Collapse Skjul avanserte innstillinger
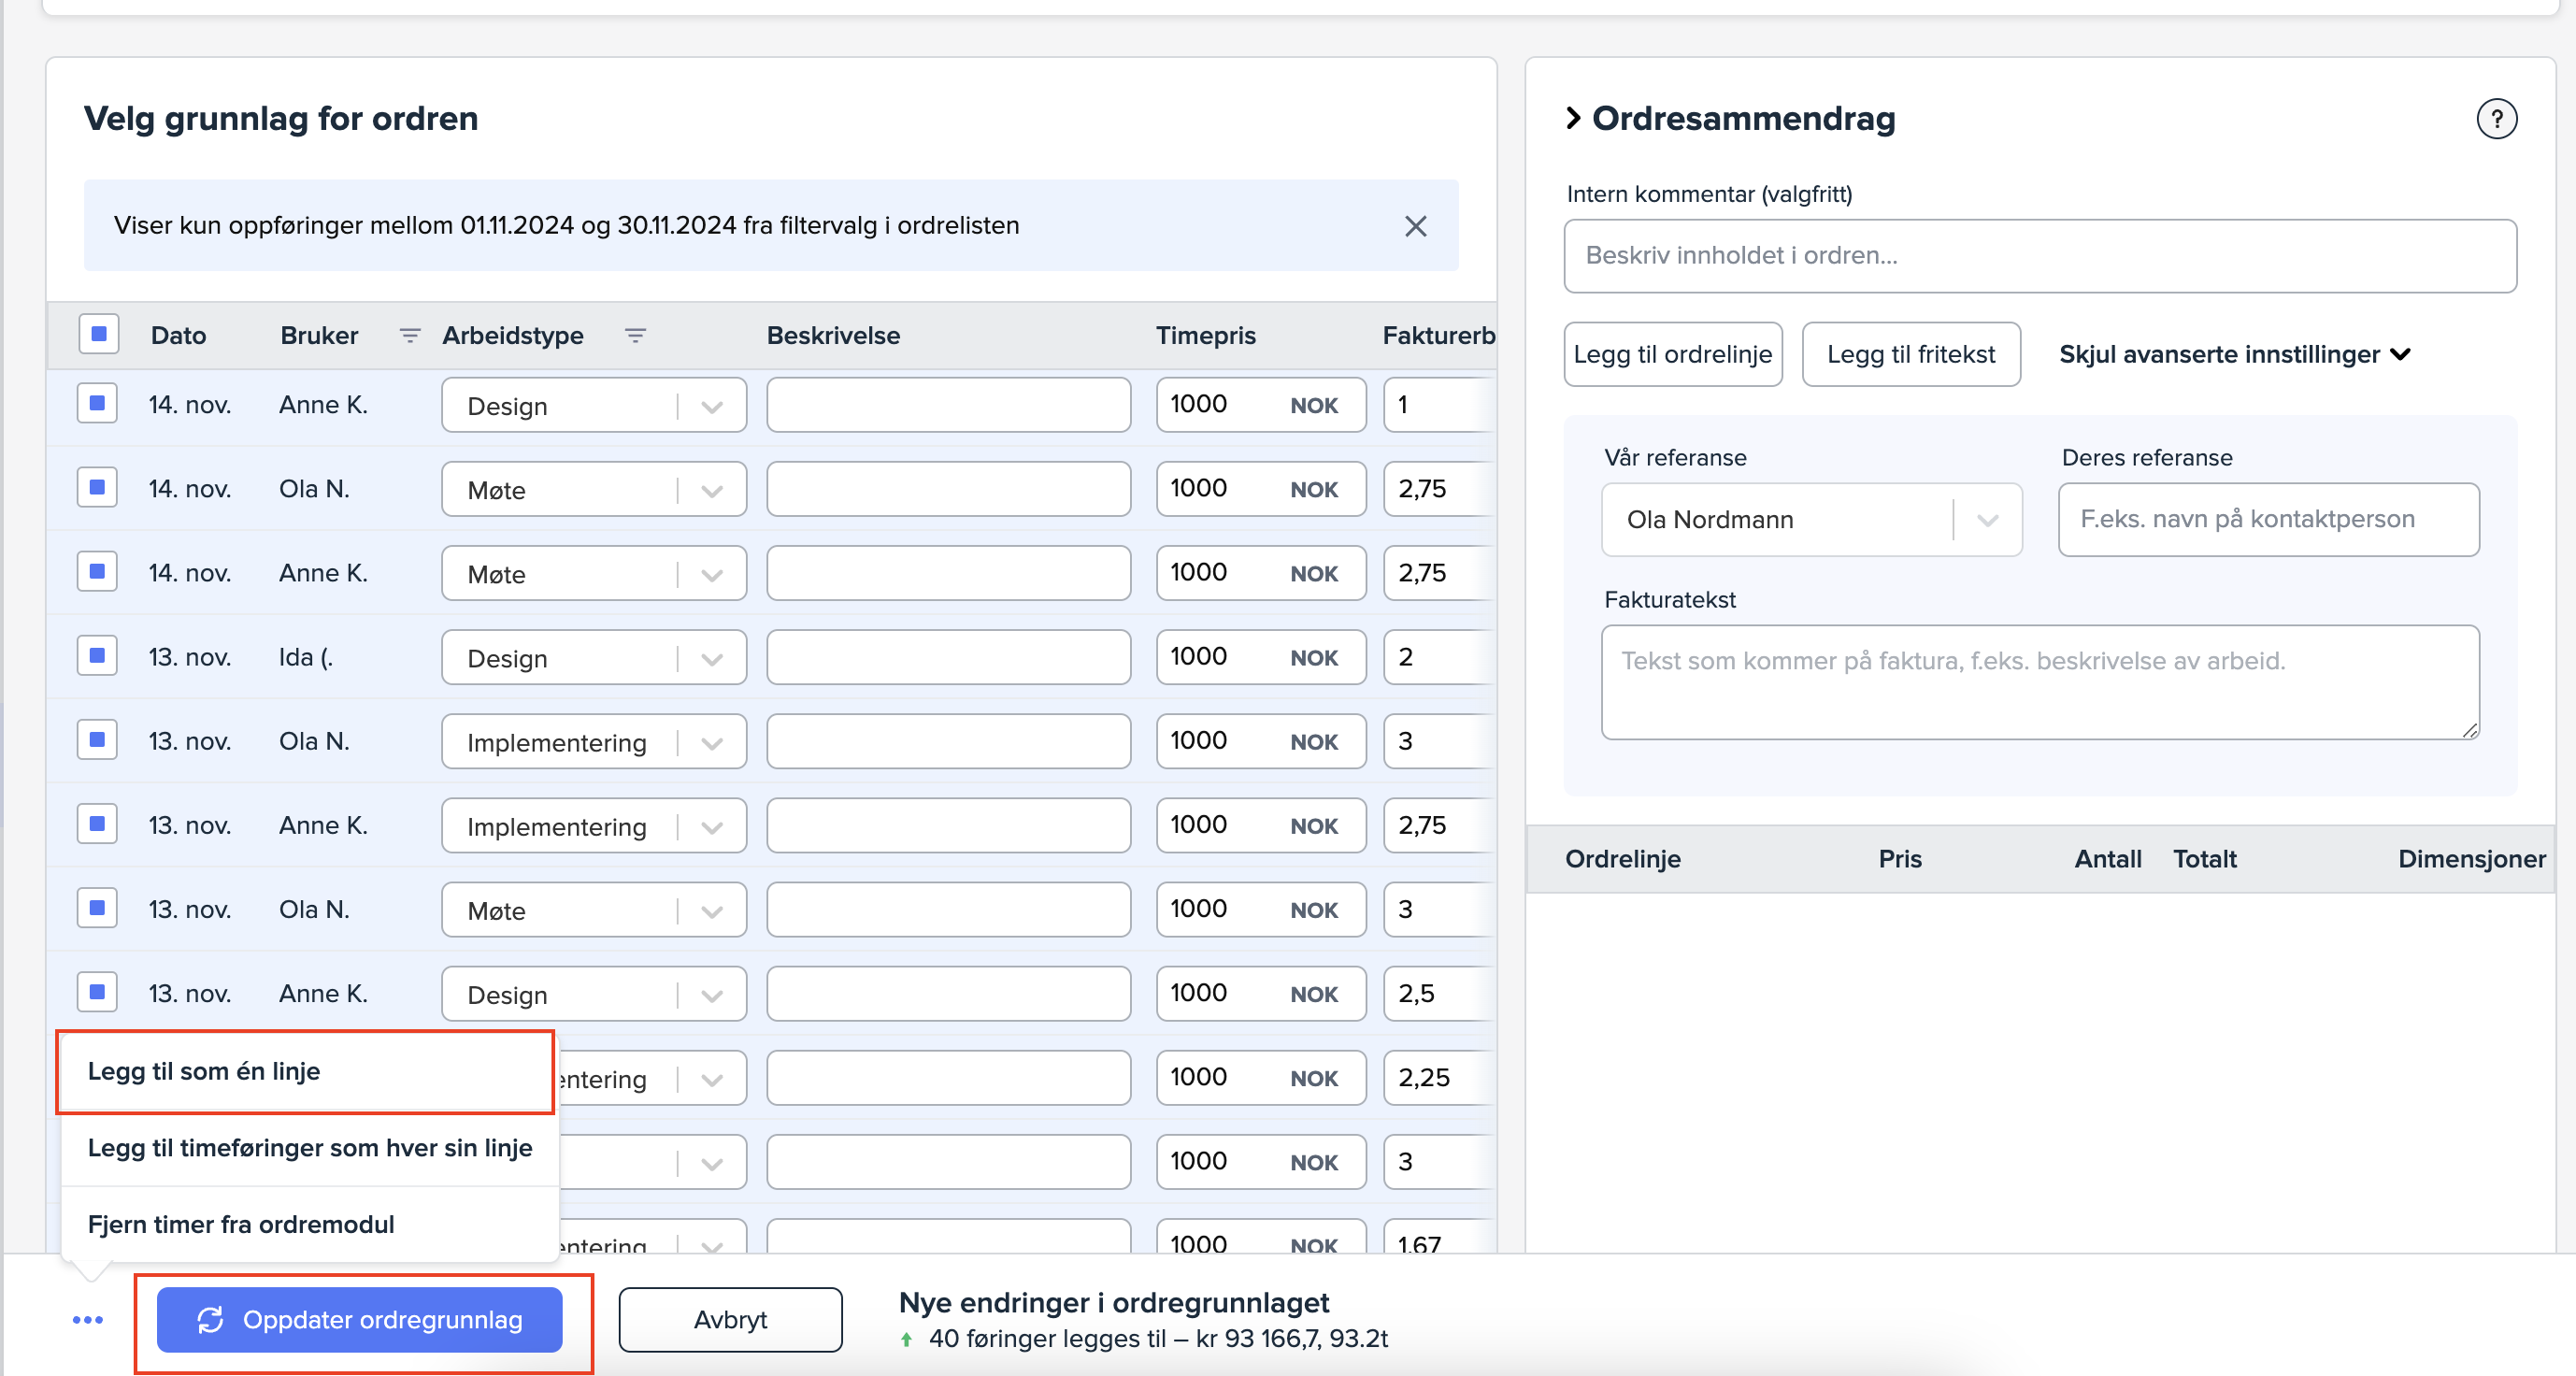Screen dimensions: 2576x1376 click(2234, 354)
